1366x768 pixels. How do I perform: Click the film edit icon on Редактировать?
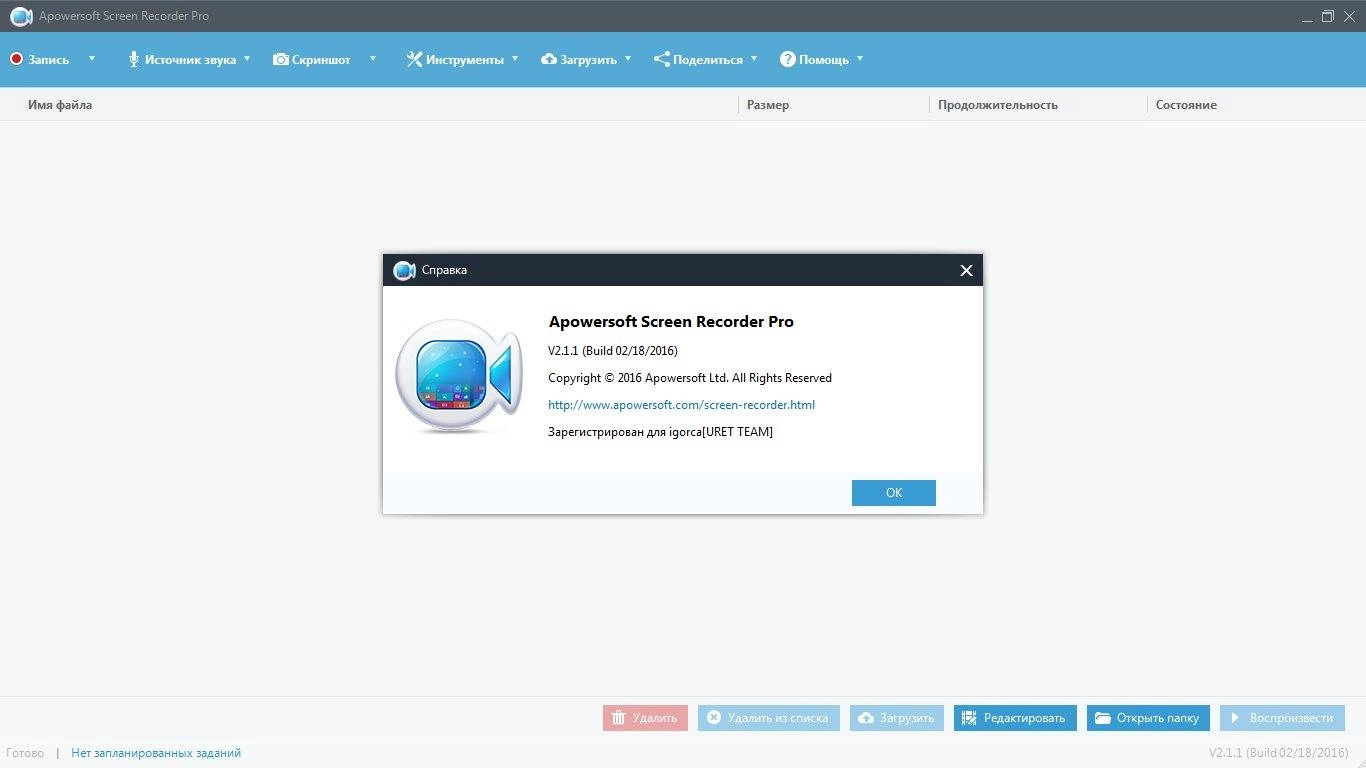click(x=970, y=718)
